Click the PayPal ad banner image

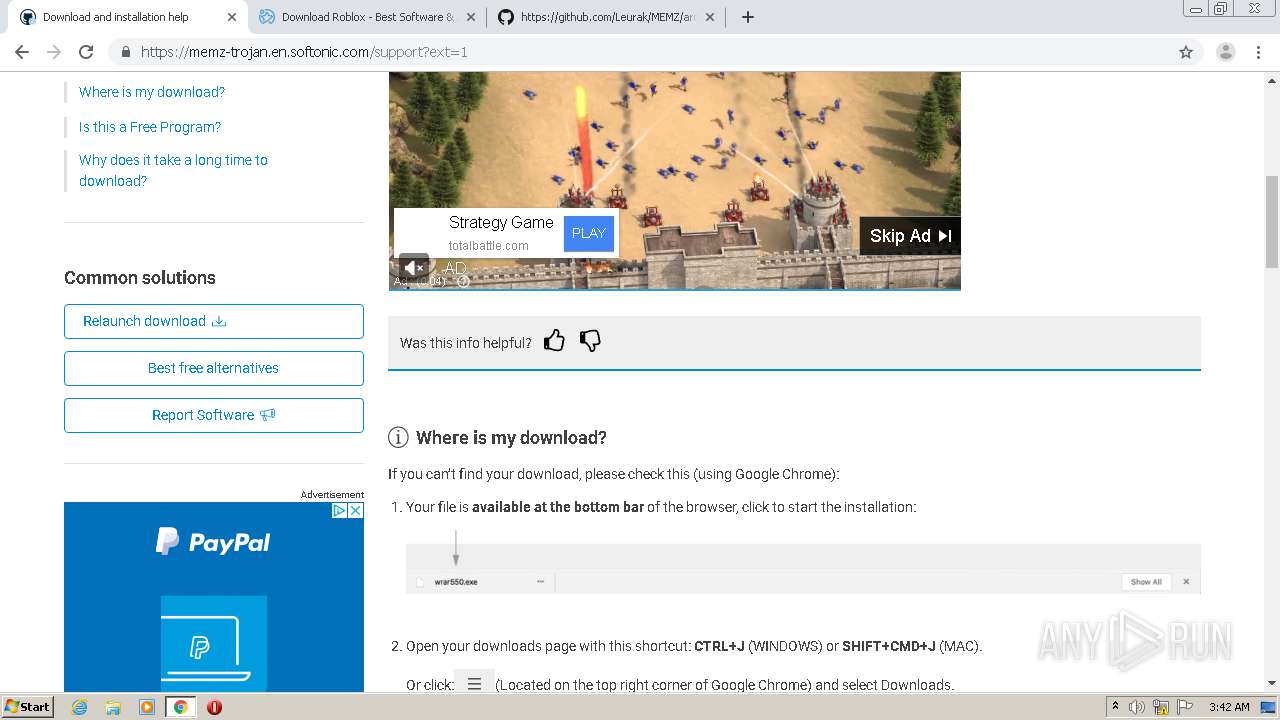pos(214,597)
